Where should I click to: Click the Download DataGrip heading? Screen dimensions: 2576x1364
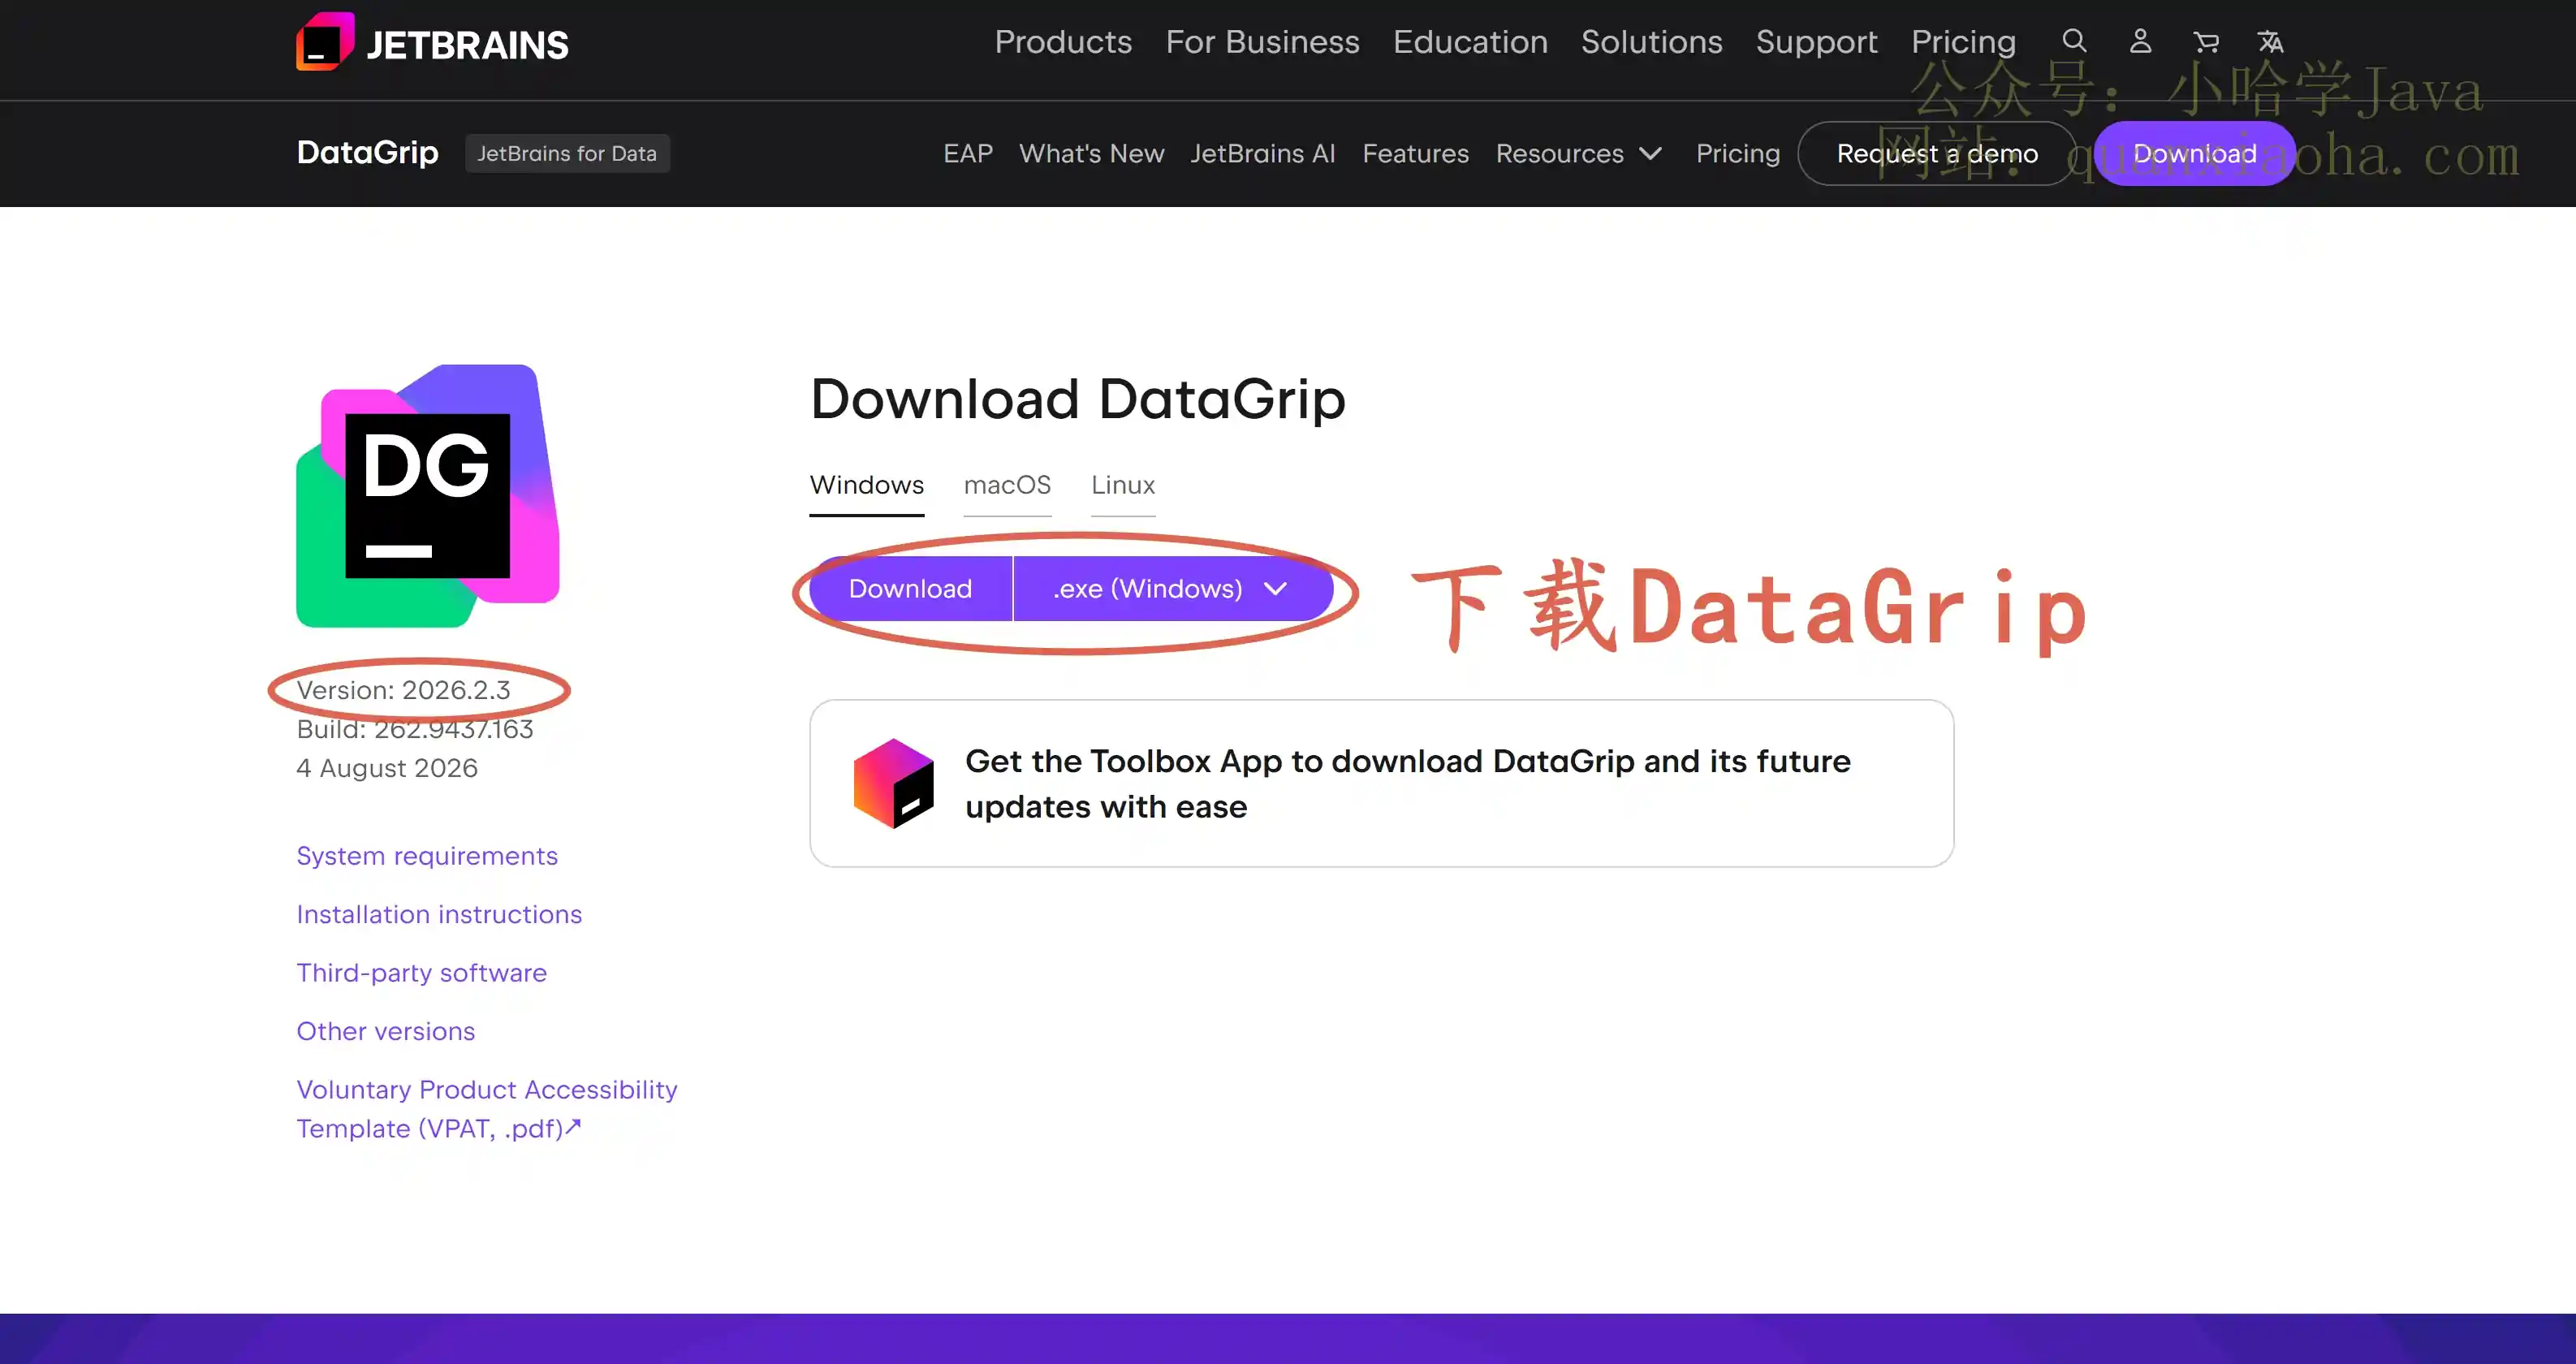pos(1077,399)
